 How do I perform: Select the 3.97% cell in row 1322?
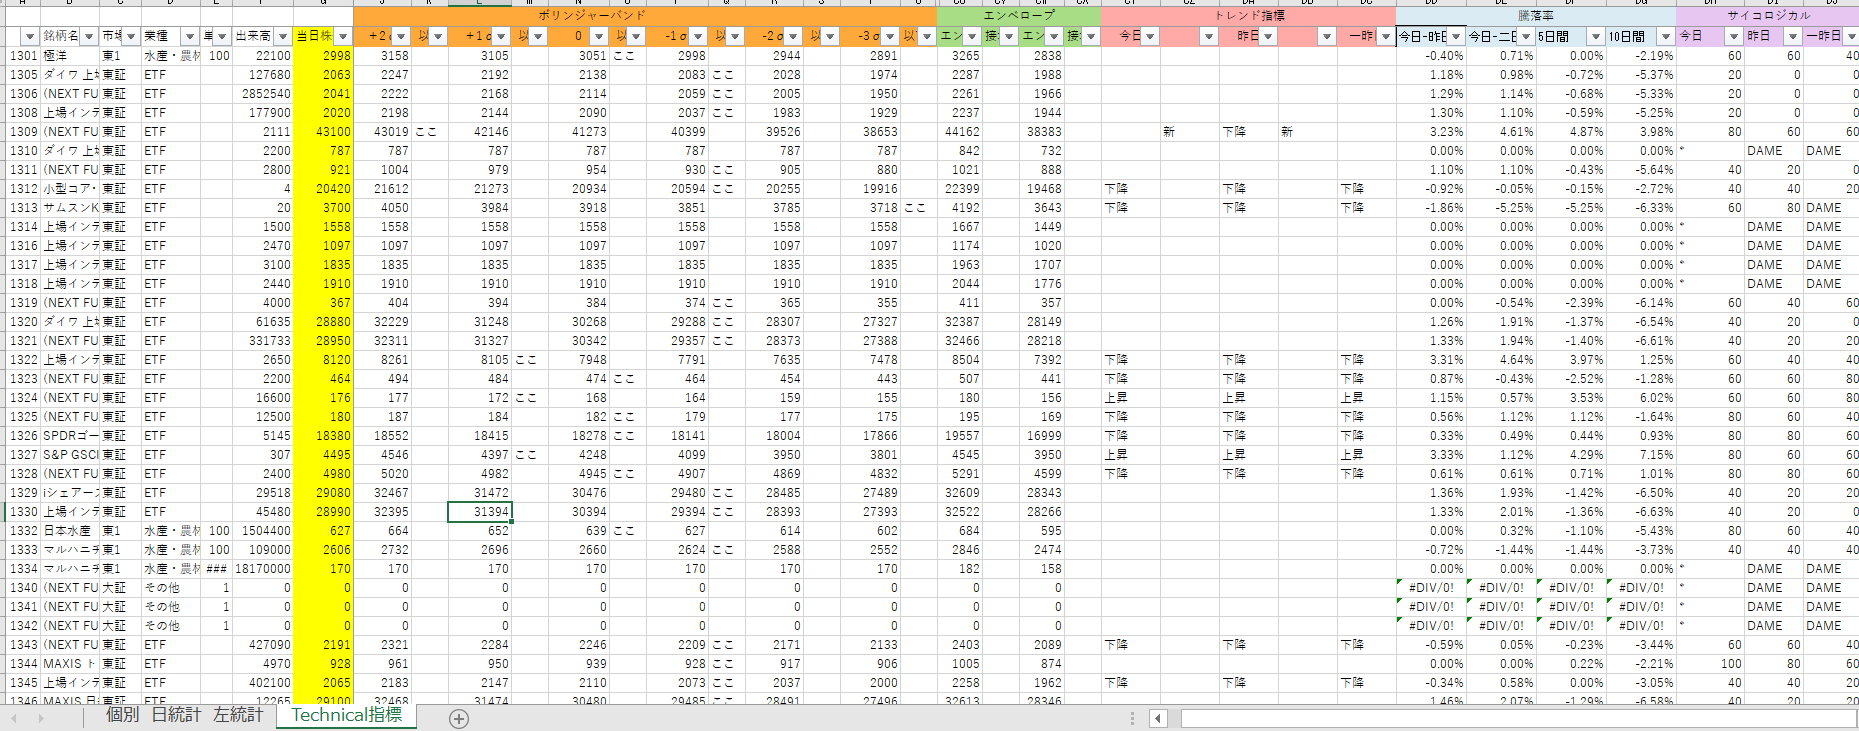click(x=1571, y=360)
